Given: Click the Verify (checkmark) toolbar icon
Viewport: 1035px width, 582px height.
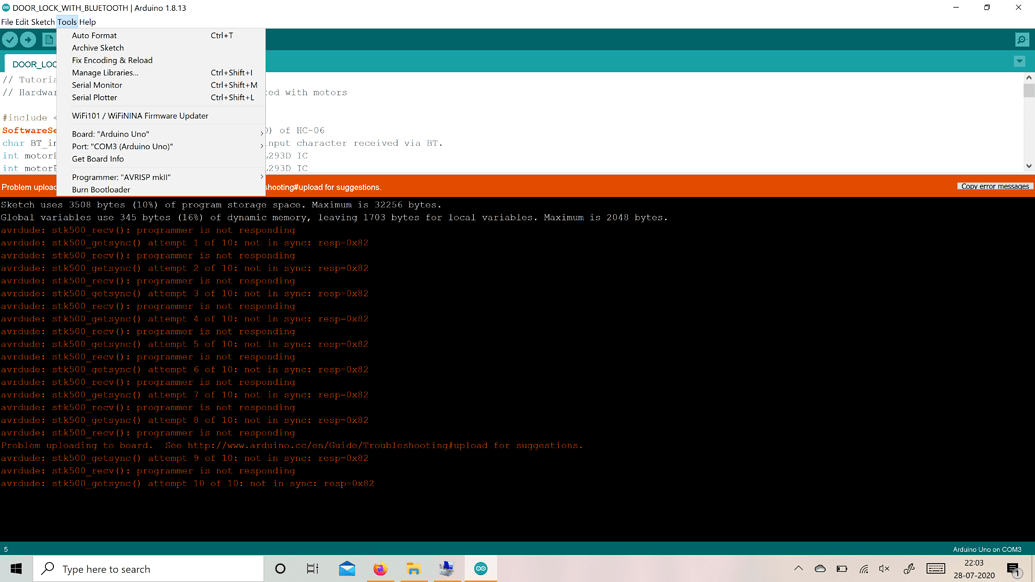Looking at the screenshot, I should pyautogui.click(x=10, y=40).
